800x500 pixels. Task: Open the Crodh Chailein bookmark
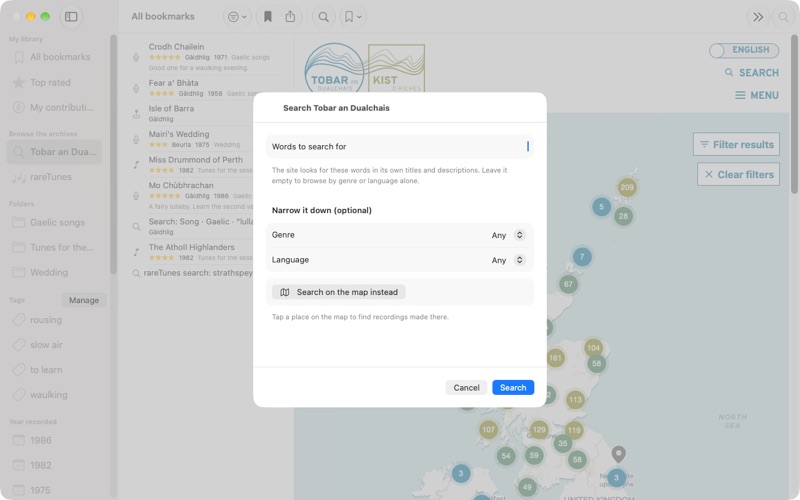click(x=209, y=57)
